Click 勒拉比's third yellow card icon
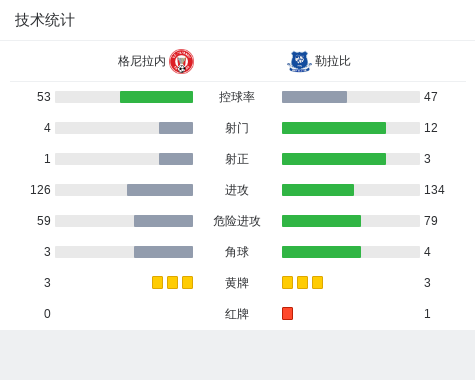This screenshot has height=380, width=475. click(317, 282)
